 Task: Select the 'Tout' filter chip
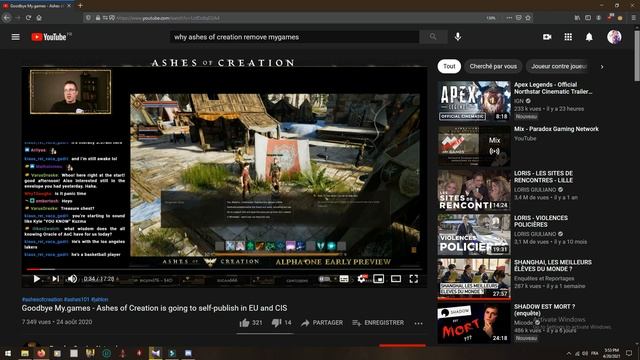[x=449, y=66]
